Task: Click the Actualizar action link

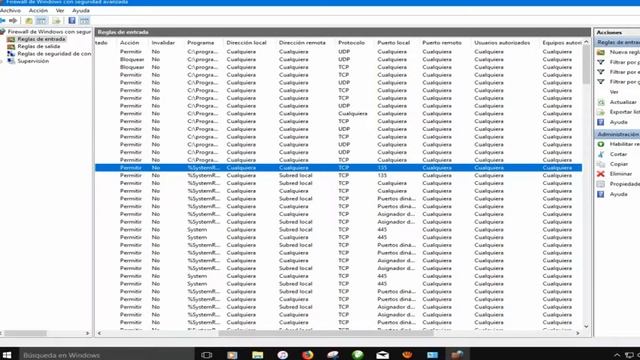Action: tap(623, 102)
